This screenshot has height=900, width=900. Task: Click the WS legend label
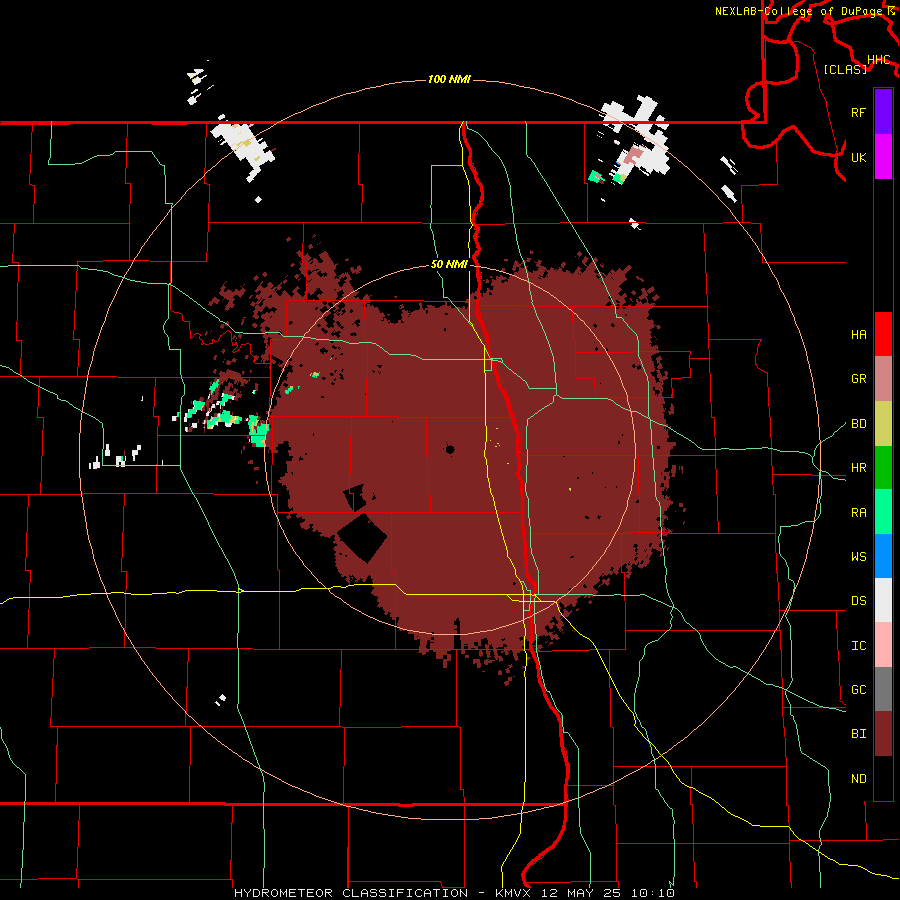[x=859, y=557]
